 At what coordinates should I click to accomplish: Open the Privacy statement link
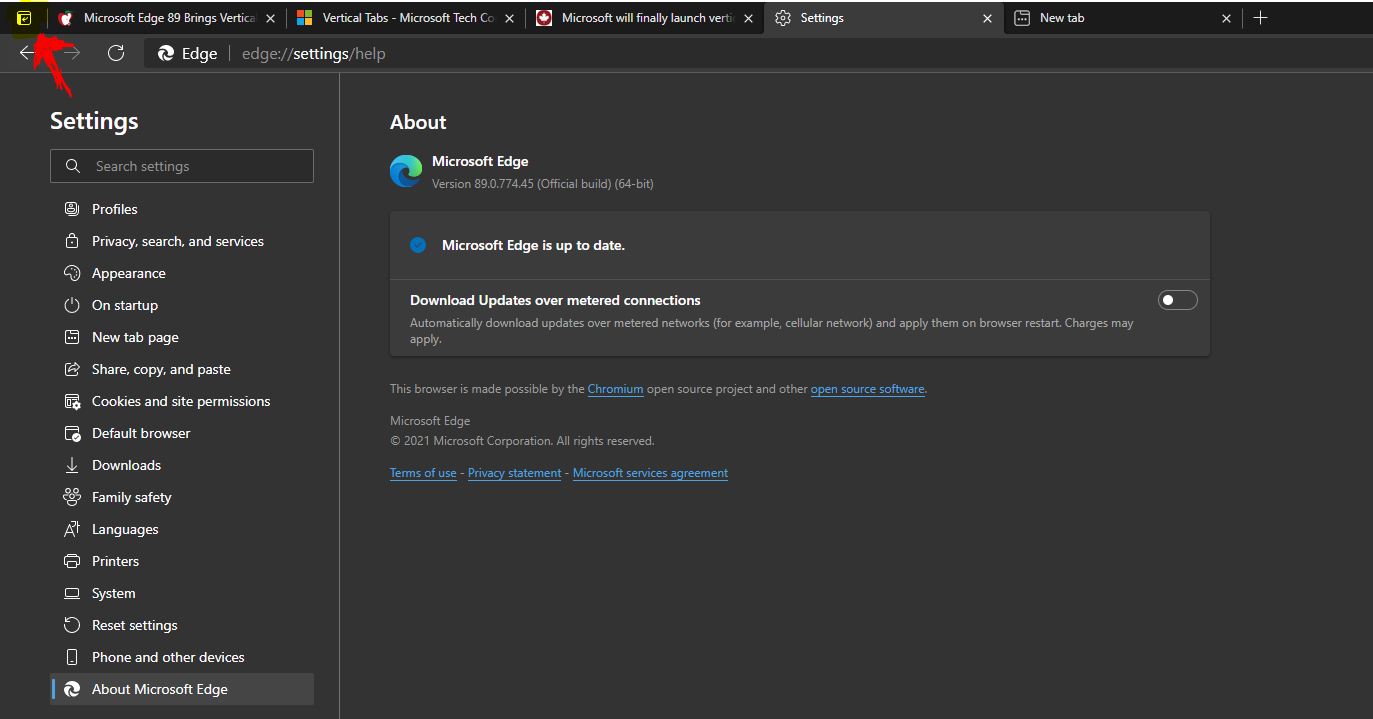515,473
